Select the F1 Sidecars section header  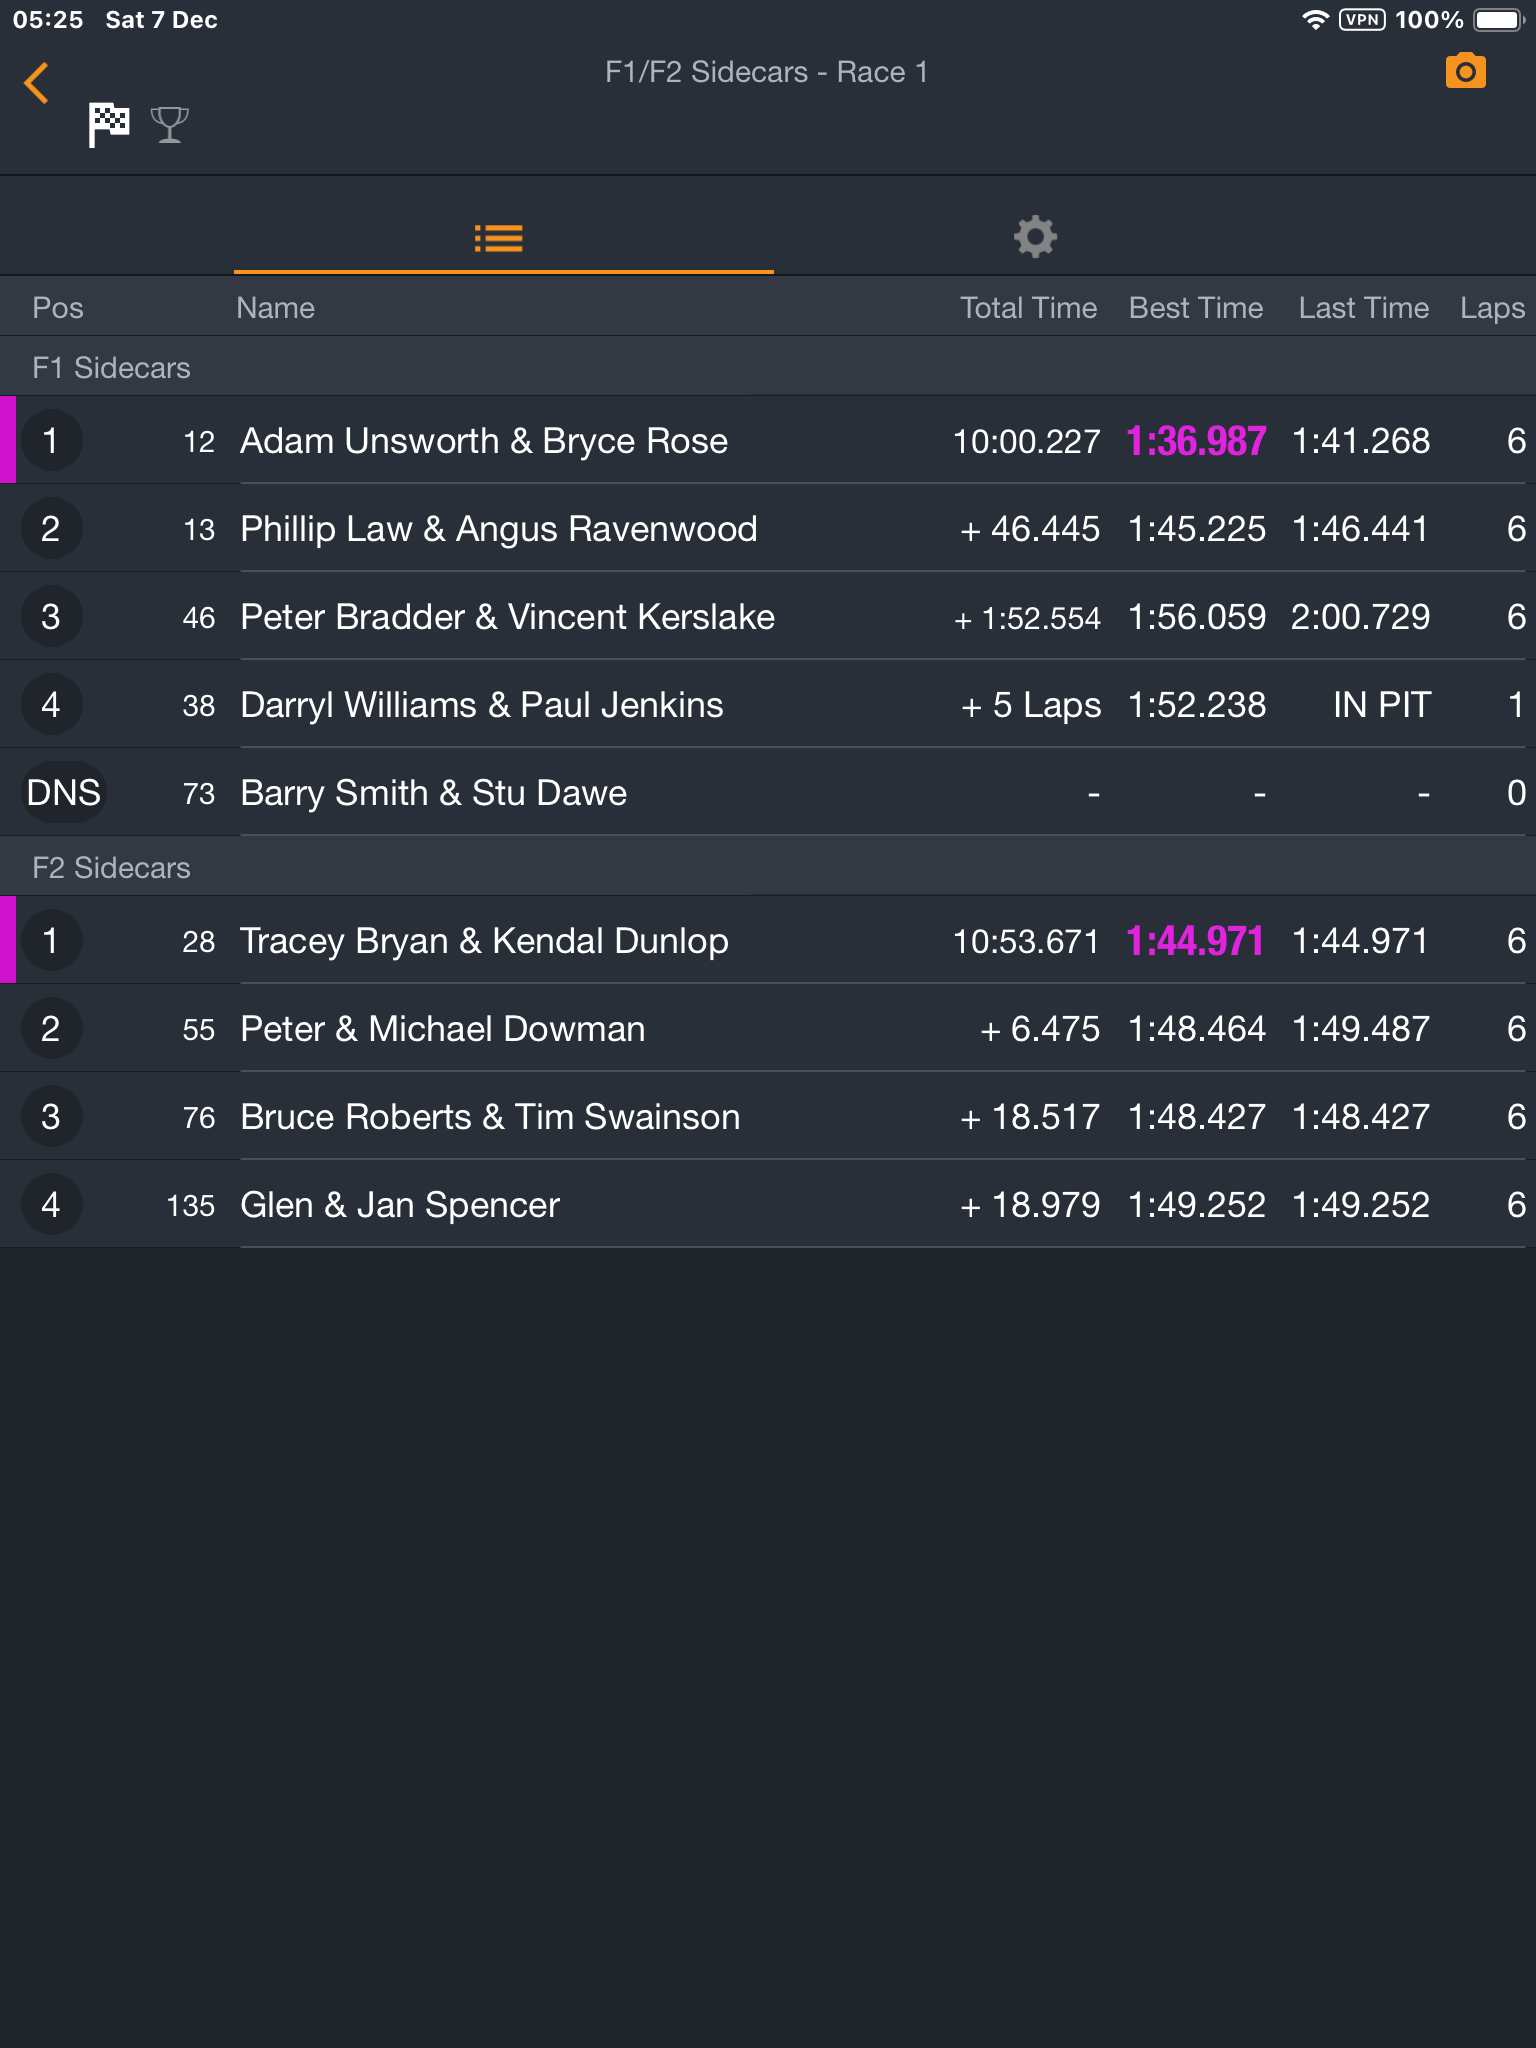(111, 368)
